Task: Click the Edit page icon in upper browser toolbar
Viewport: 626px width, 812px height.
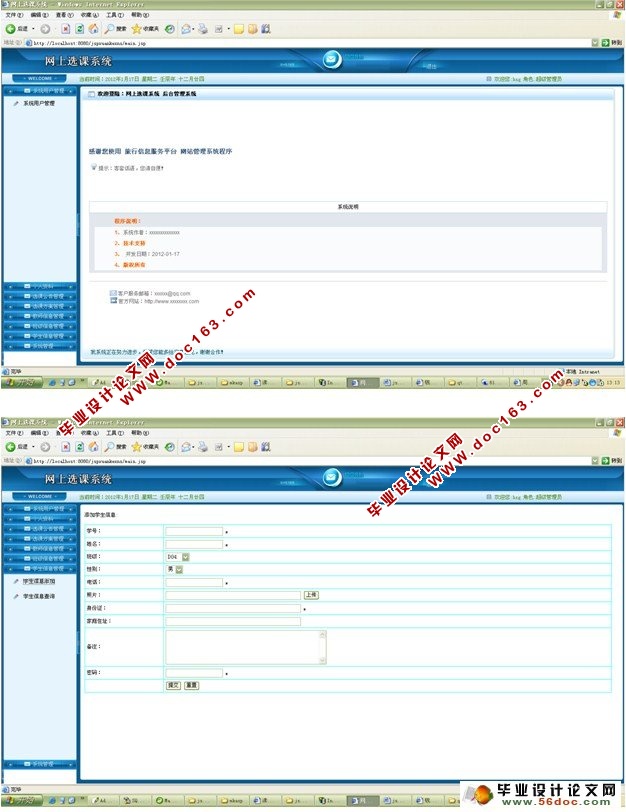Action: click(x=219, y=29)
